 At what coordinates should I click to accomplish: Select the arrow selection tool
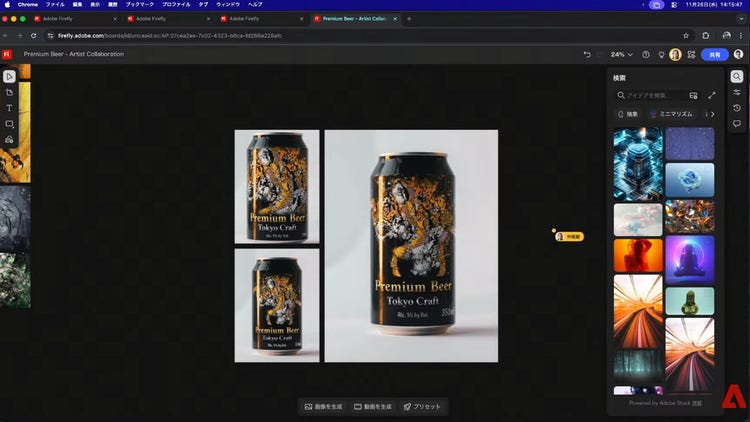(9, 76)
